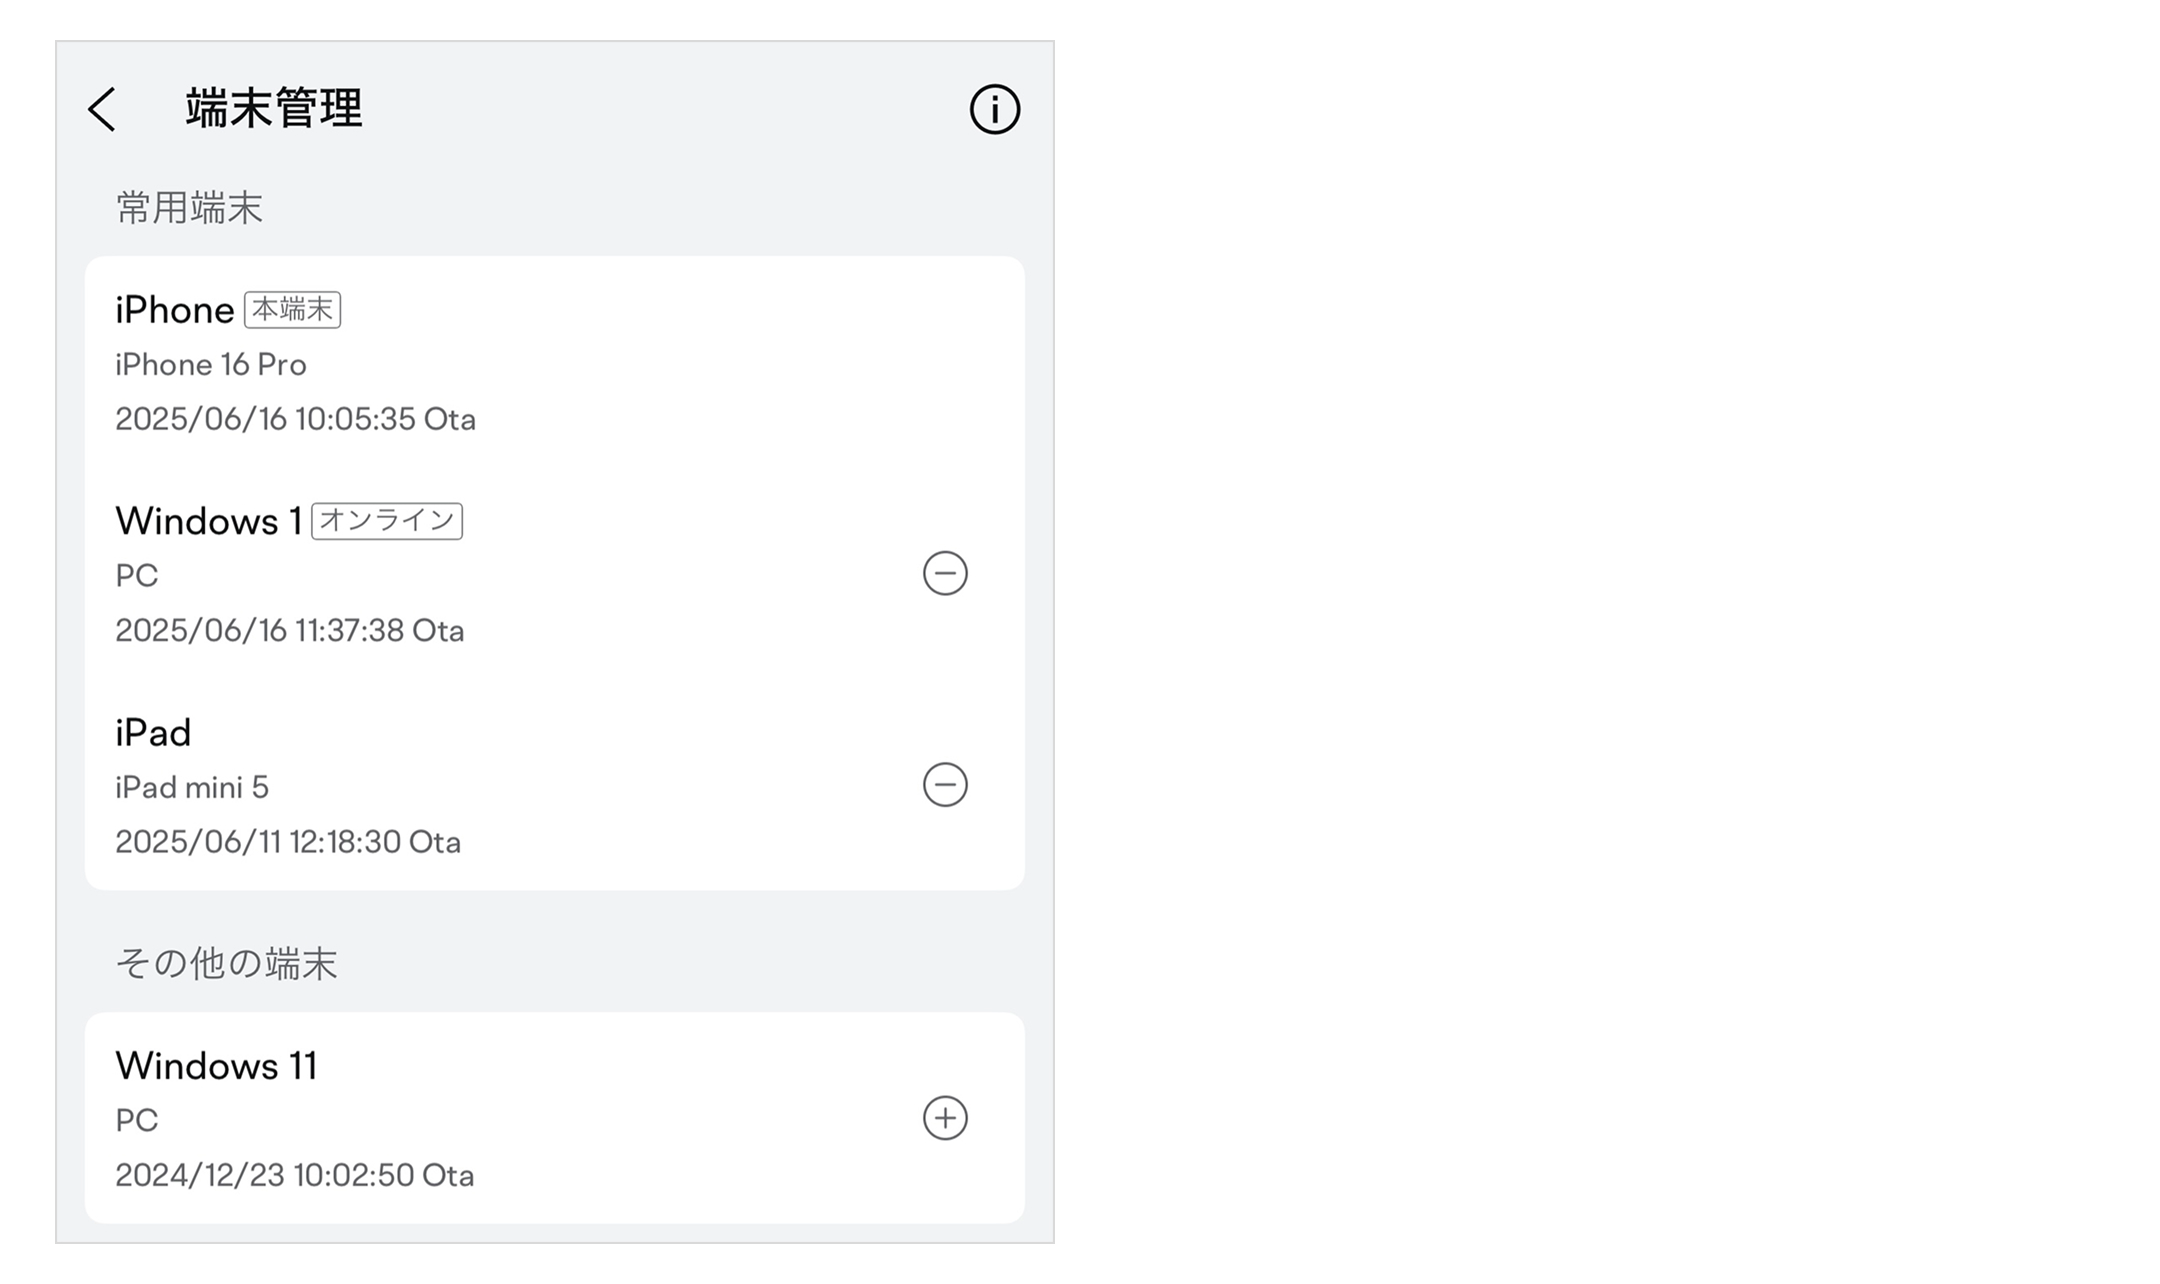Click the 本端末 badge next to iPhone

pos(292,310)
